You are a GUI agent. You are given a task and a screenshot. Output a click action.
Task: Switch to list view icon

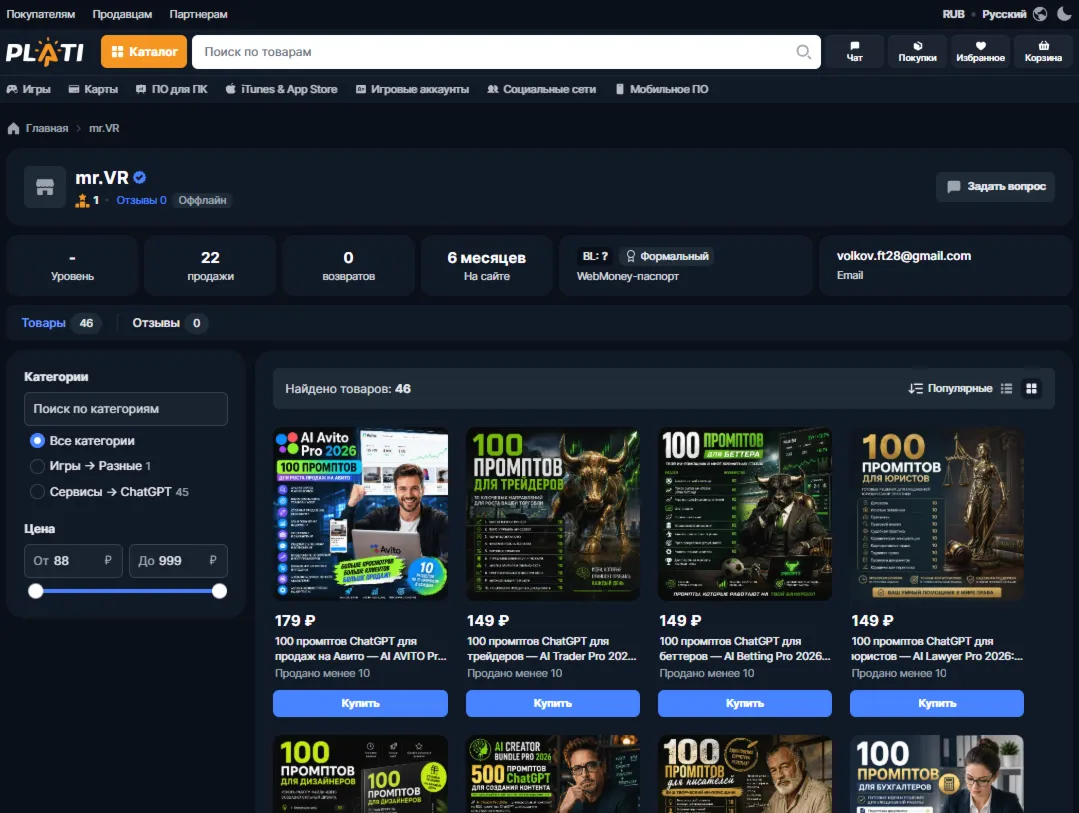click(1006, 388)
